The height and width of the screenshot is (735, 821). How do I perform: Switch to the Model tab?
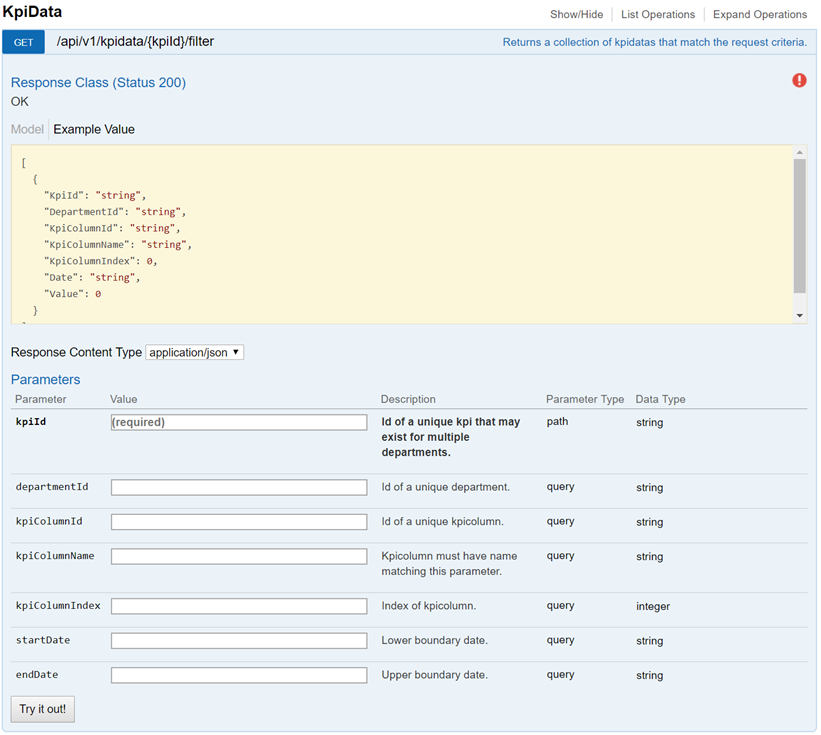(x=27, y=129)
